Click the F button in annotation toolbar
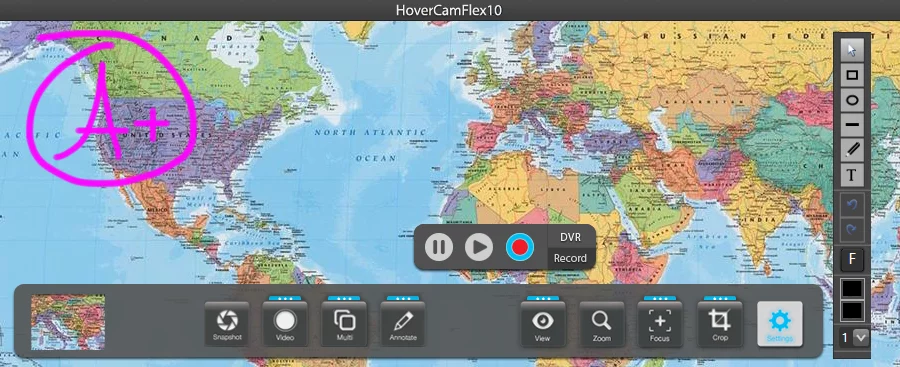This screenshot has width=900, height=367. tap(852, 260)
